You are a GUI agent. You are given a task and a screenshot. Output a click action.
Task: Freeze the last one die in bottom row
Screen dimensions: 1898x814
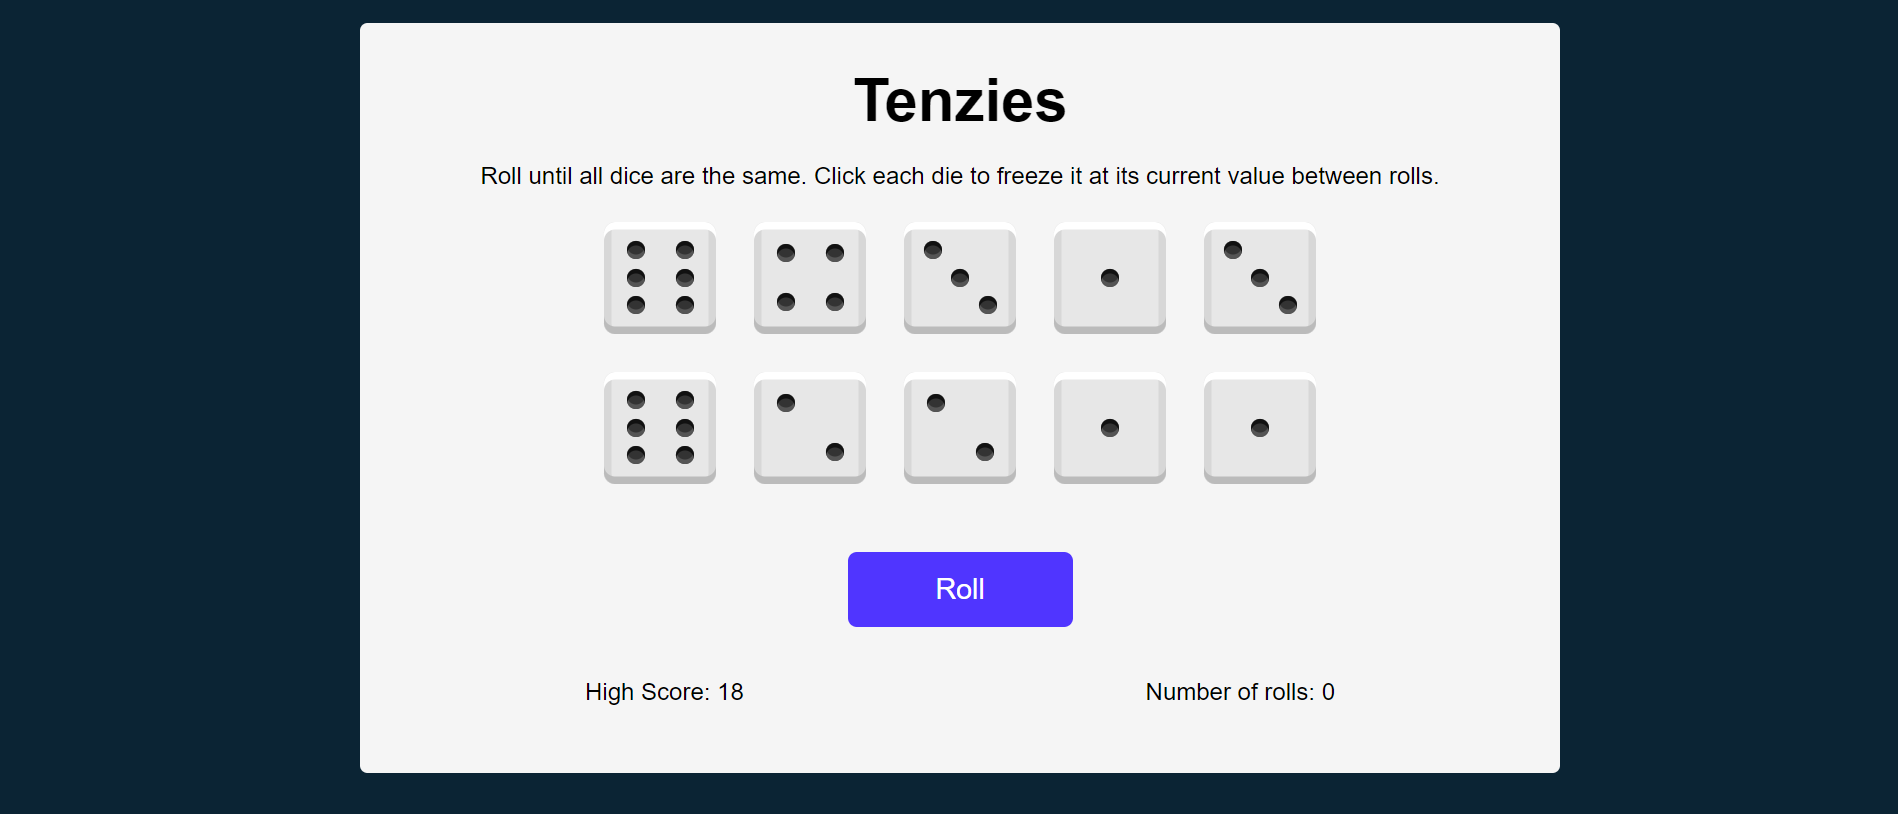click(x=1259, y=429)
